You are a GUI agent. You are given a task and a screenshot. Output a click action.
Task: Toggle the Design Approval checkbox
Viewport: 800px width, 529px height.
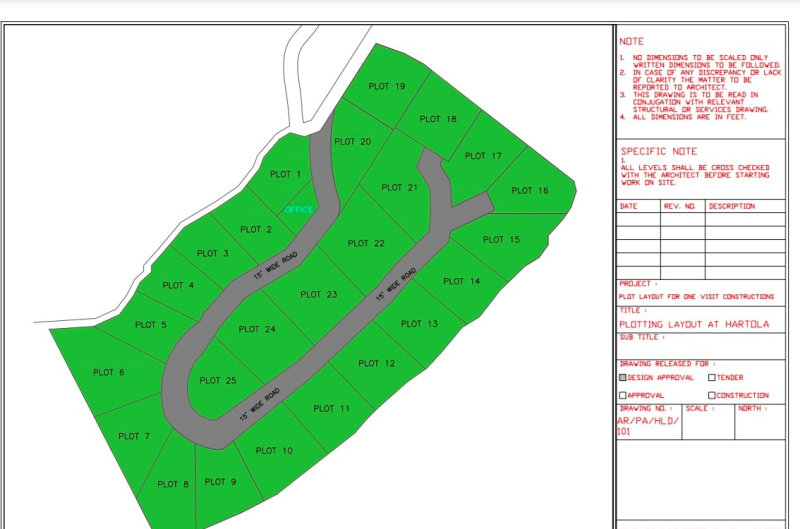[x=623, y=378]
